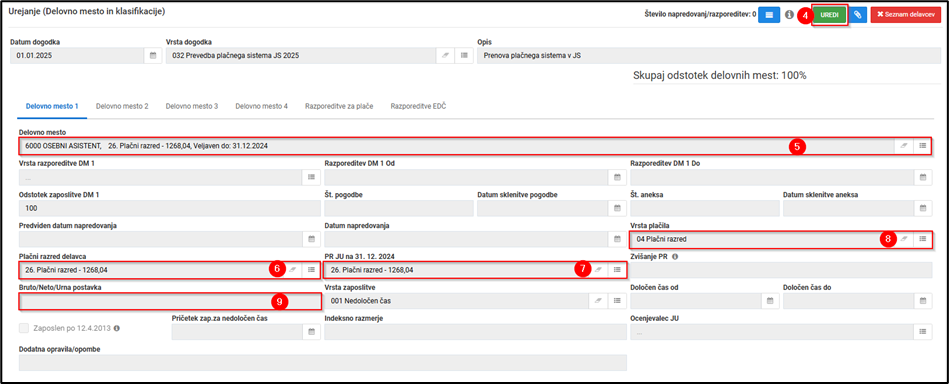
Task: Open the Seznam delavcev list
Action: [905, 15]
